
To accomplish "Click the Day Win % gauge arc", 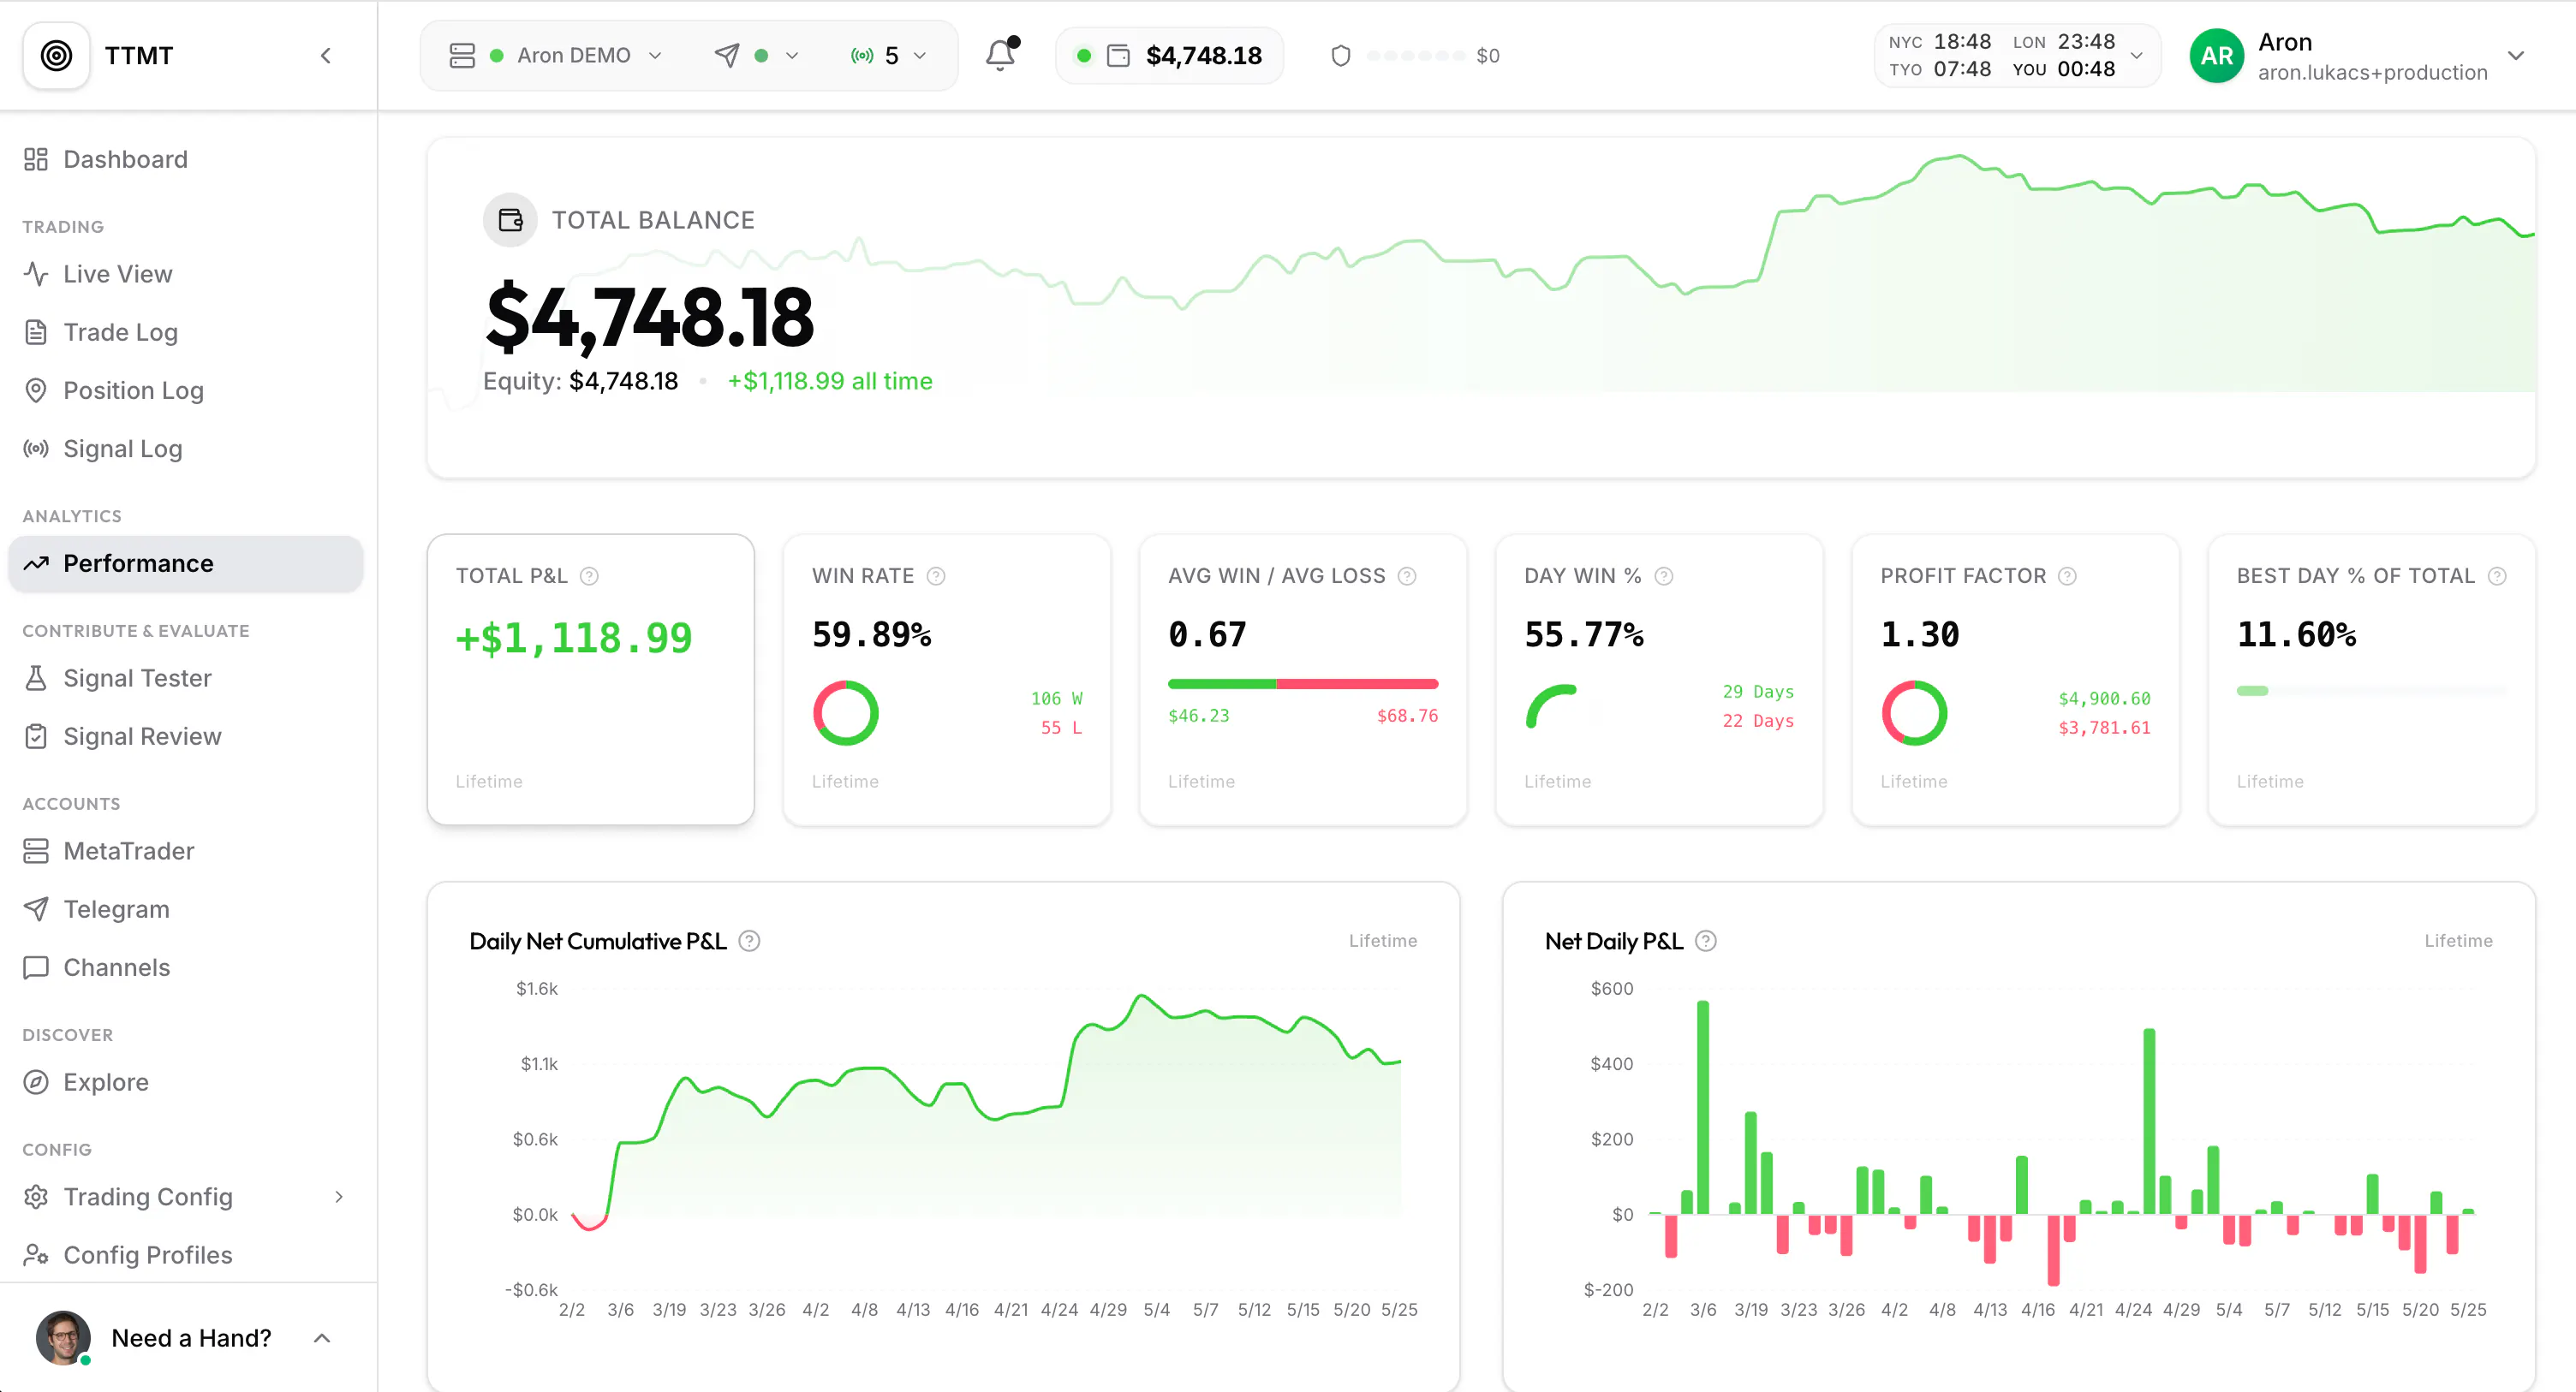I will (x=1550, y=706).
